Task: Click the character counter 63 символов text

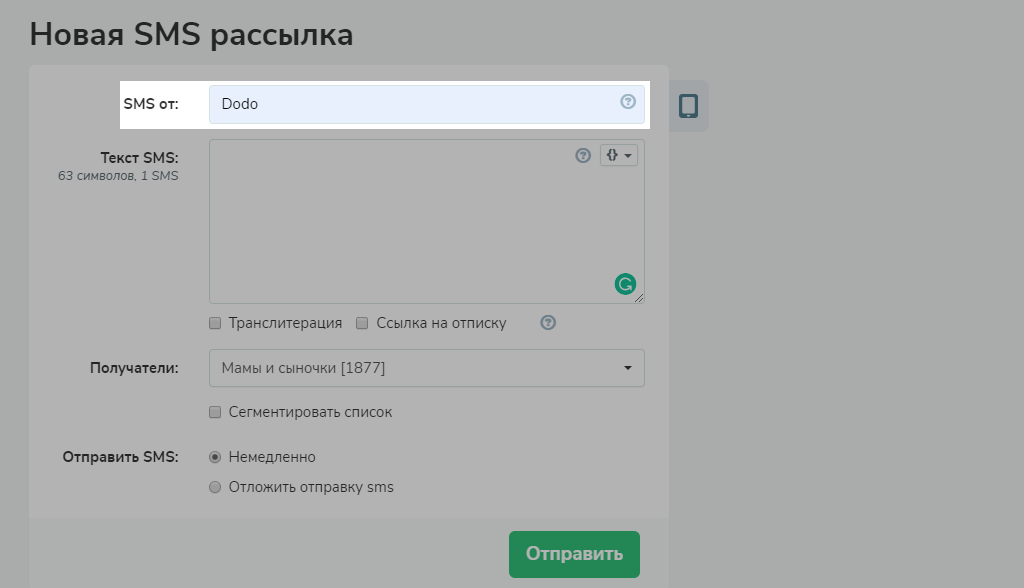Action: click(118, 174)
